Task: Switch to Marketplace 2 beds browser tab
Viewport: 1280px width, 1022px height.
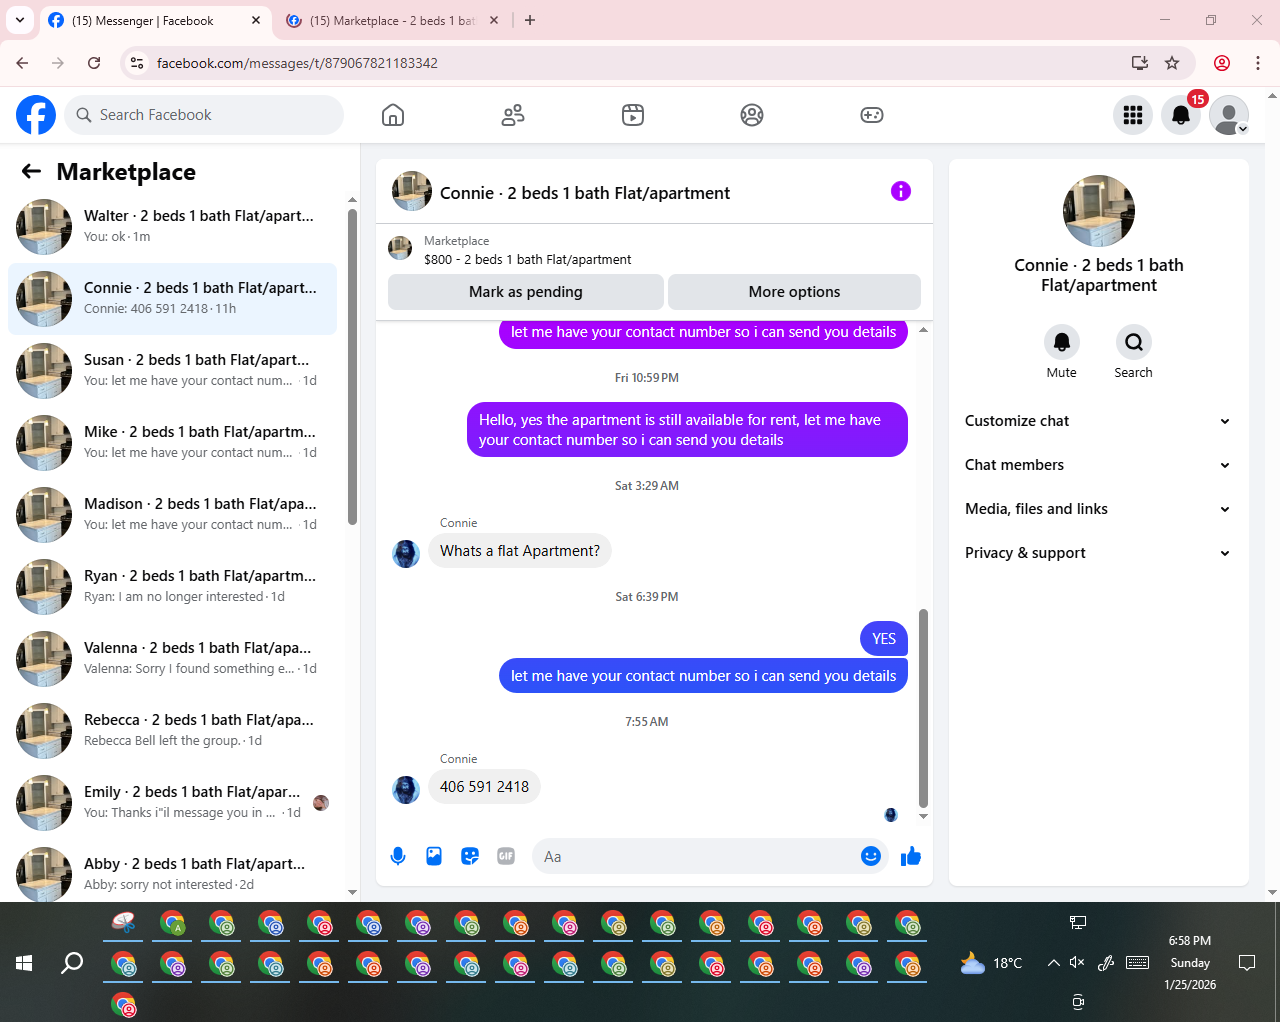Action: click(393, 21)
